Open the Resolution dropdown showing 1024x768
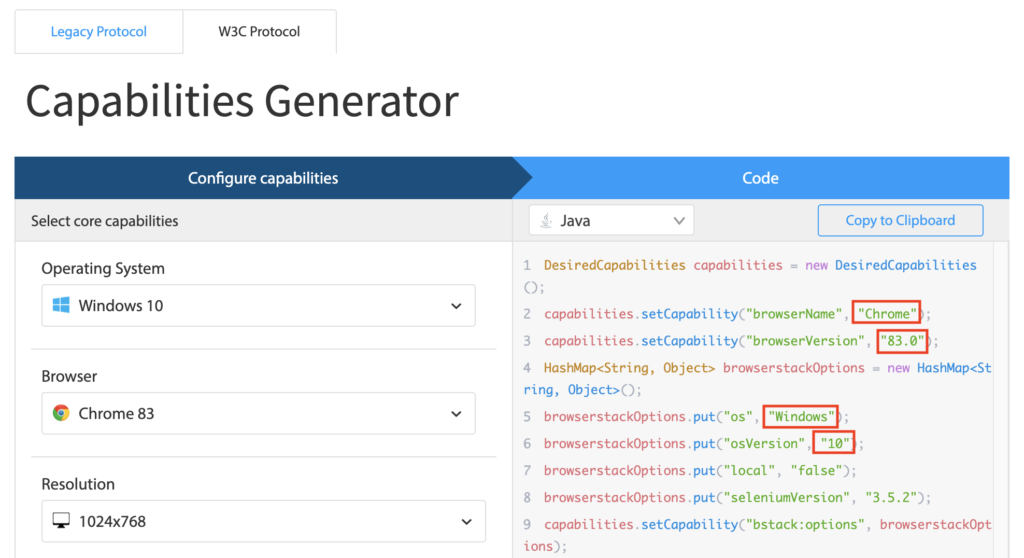Image resolution: width=1024 pixels, height=558 pixels. click(263, 521)
